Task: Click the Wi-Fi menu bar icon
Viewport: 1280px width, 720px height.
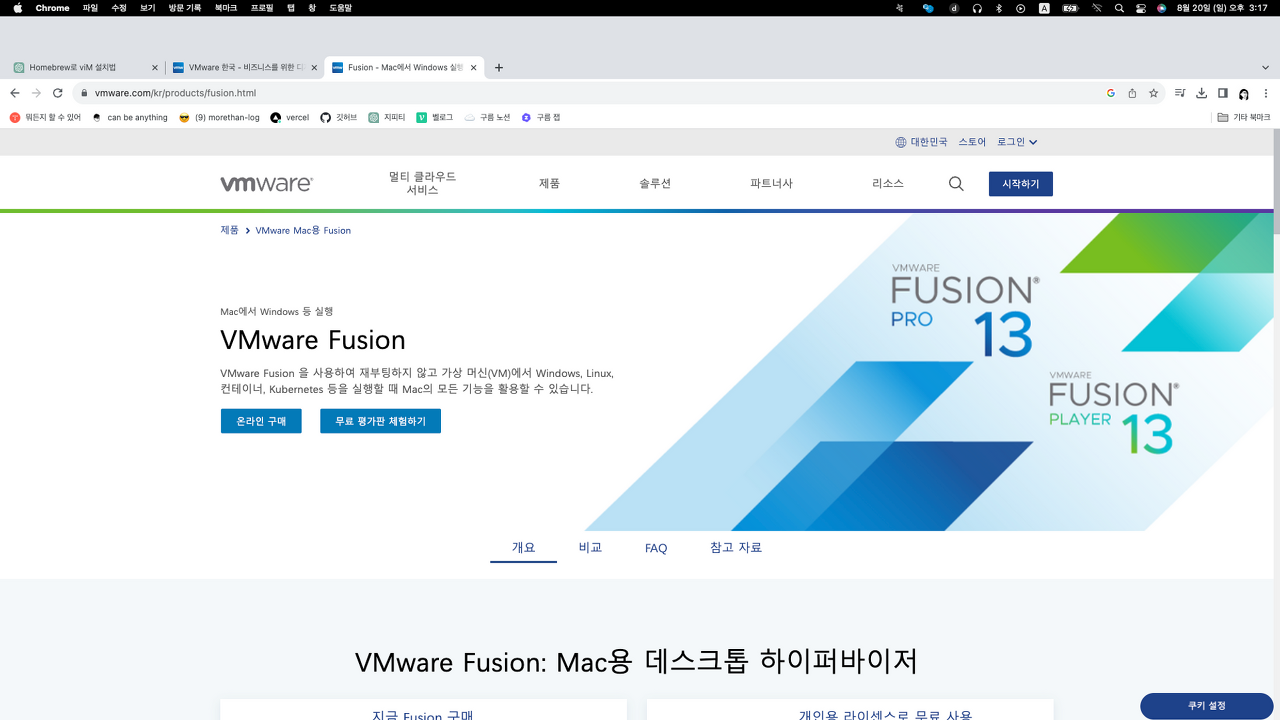Action: tap(1097, 8)
